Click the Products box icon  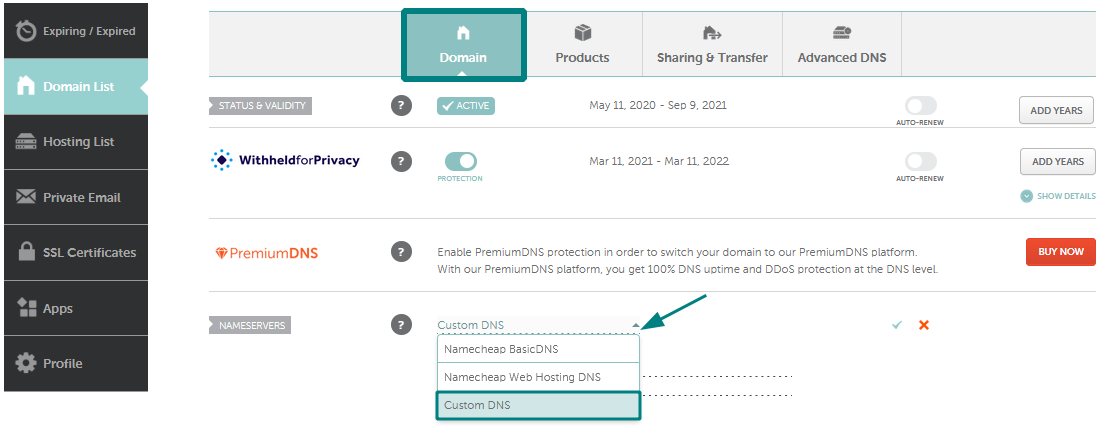pyautogui.click(x=582, y=33)
